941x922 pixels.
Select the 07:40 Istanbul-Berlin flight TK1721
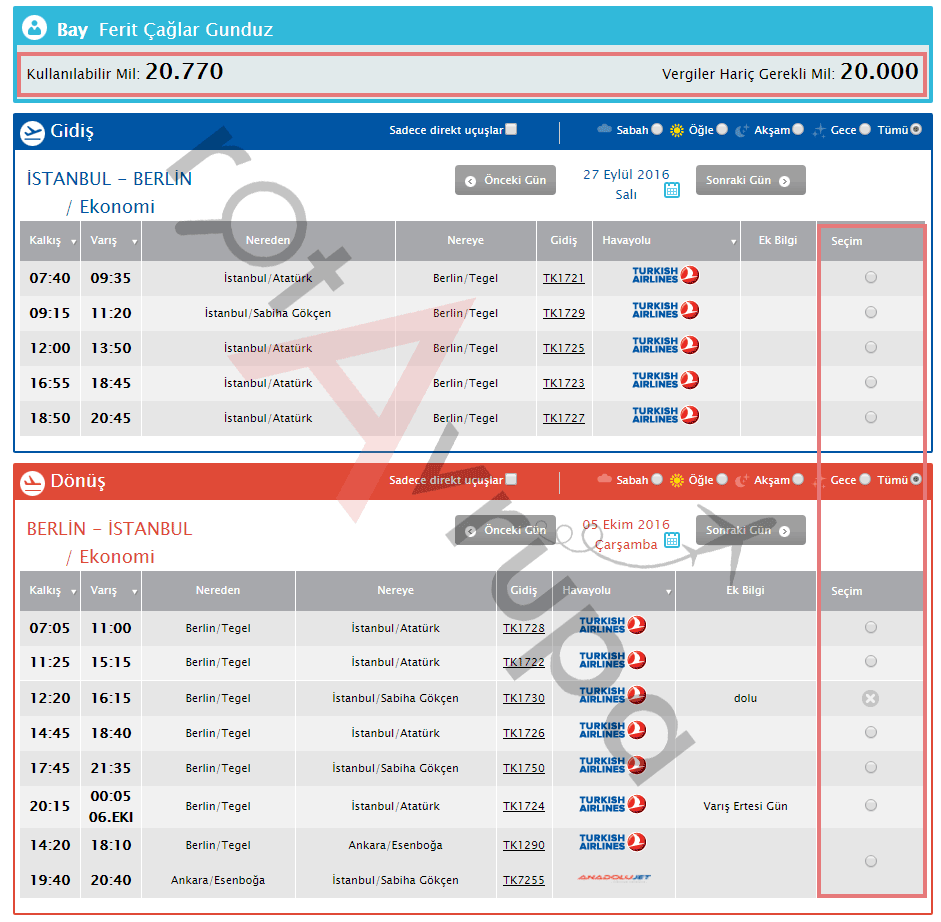pos(870,277)
